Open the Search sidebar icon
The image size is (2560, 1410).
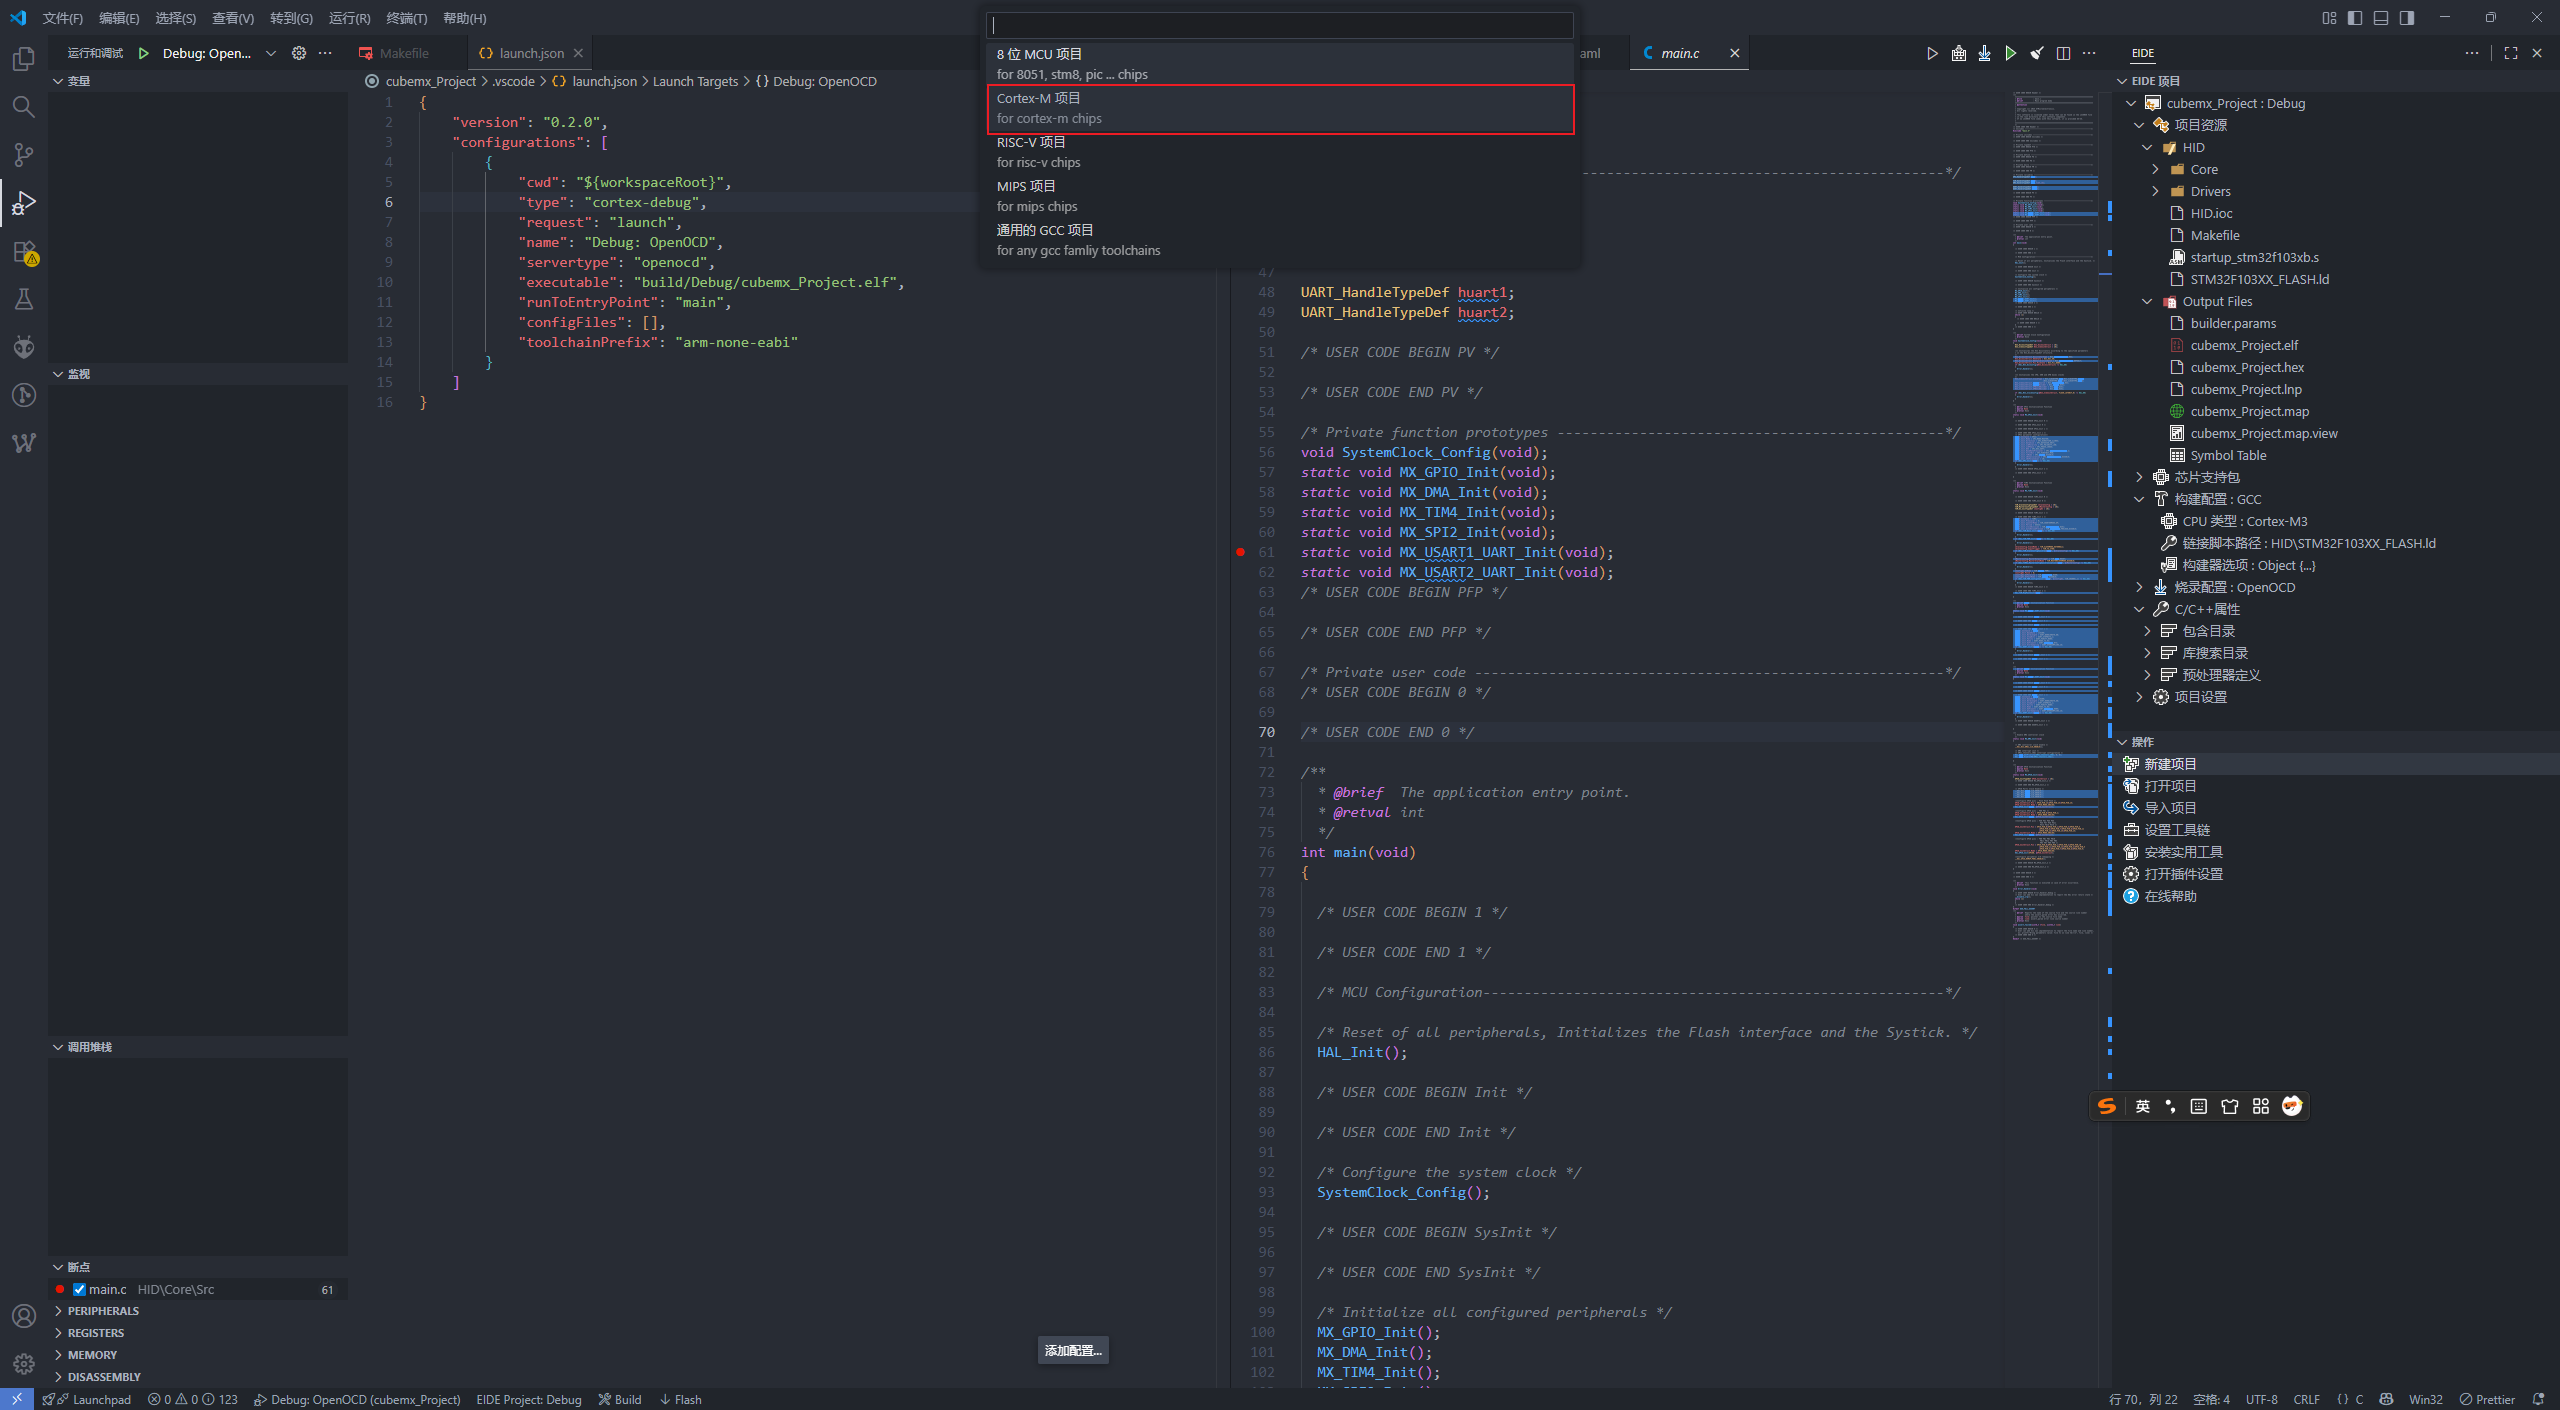point(24,107)
